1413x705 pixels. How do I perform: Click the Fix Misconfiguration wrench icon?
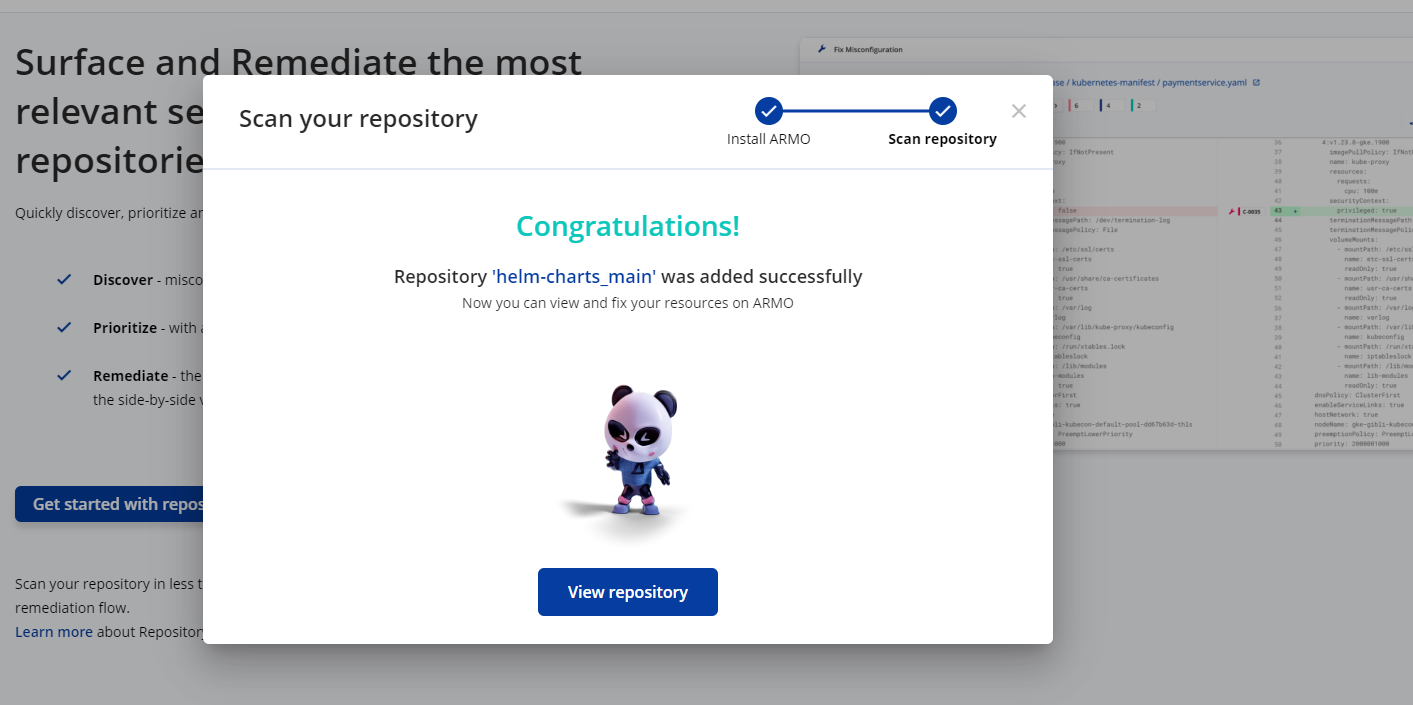click(x=822, y=48)
